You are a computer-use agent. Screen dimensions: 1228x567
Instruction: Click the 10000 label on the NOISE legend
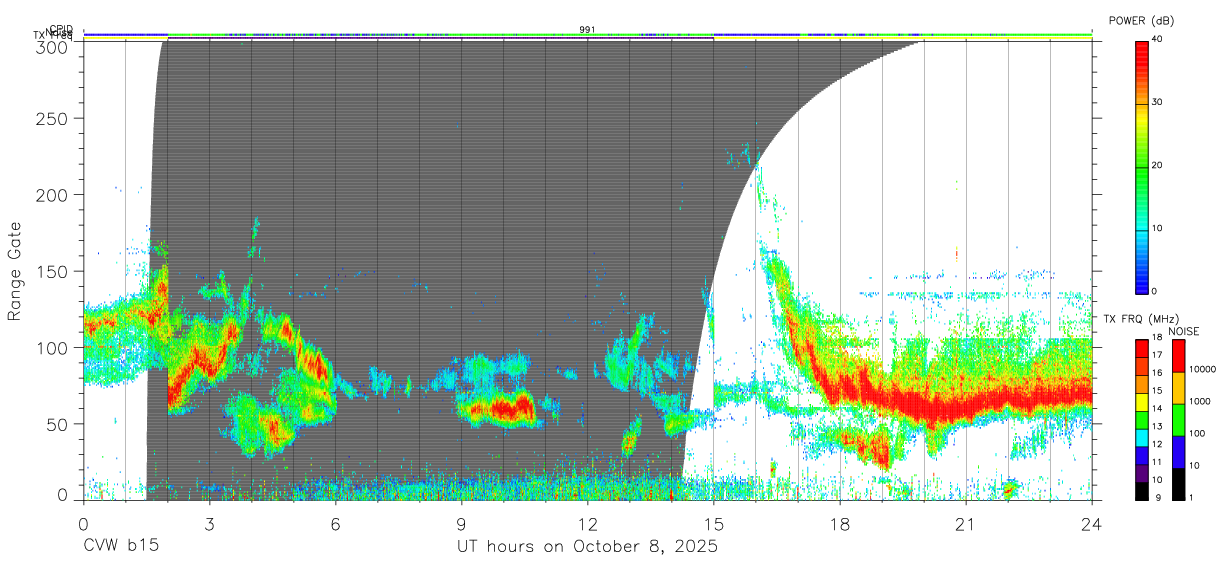click(1203, 369)
